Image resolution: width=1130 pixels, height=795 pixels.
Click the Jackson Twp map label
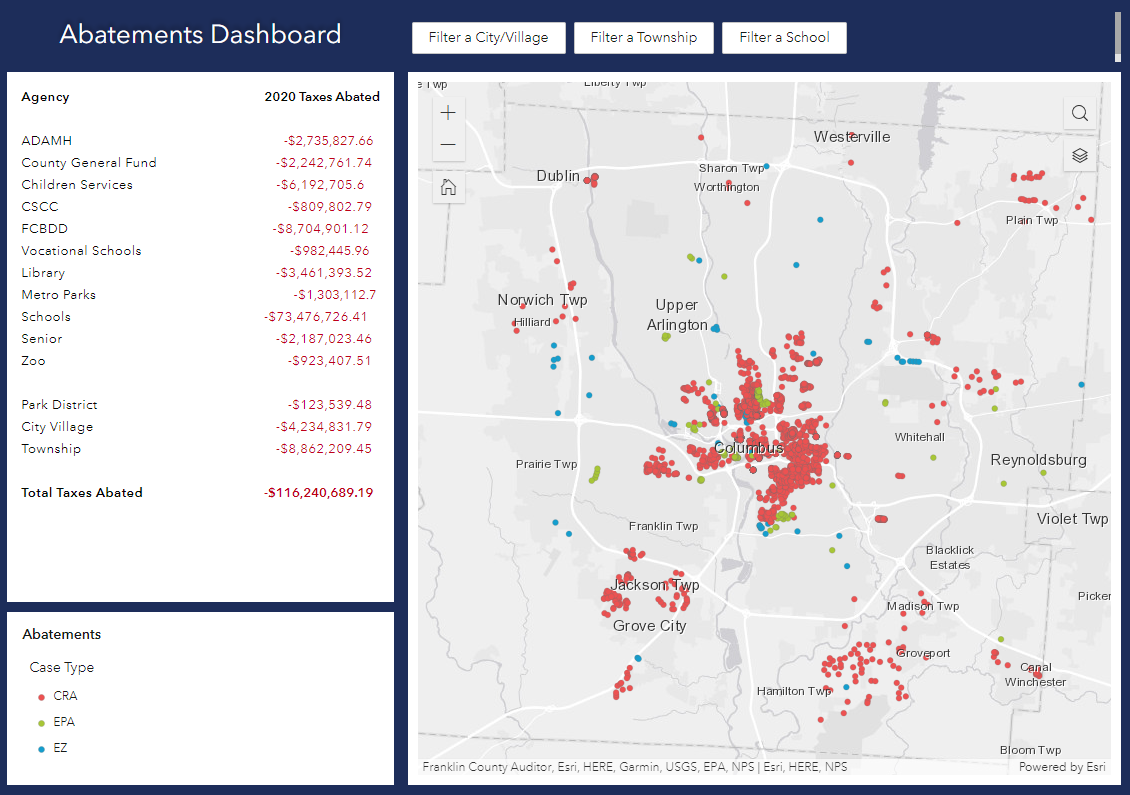pos(655,585)
